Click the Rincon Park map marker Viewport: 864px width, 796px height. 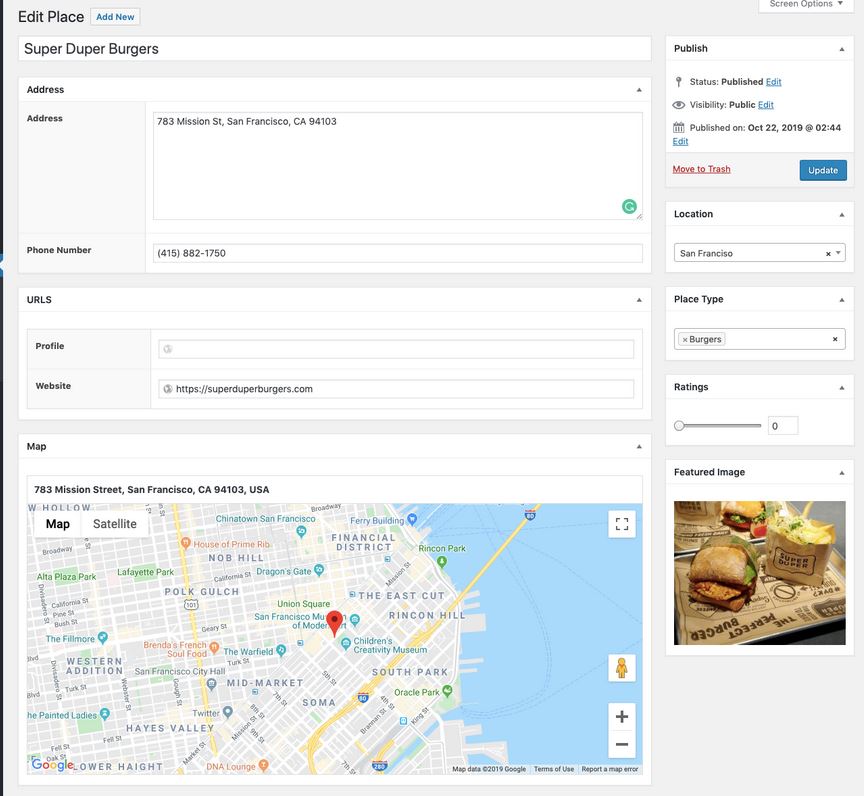[441, 561]
